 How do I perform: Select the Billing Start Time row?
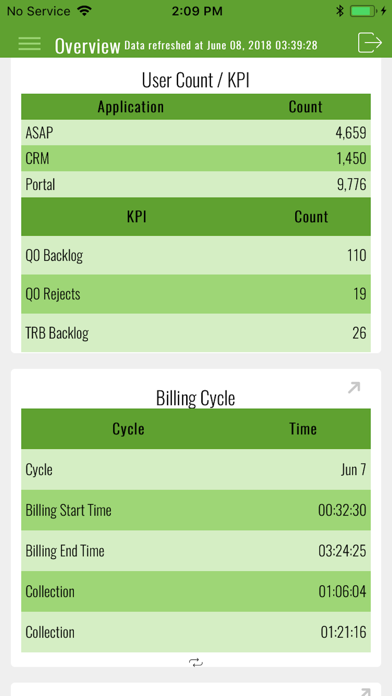pos(196,510)
